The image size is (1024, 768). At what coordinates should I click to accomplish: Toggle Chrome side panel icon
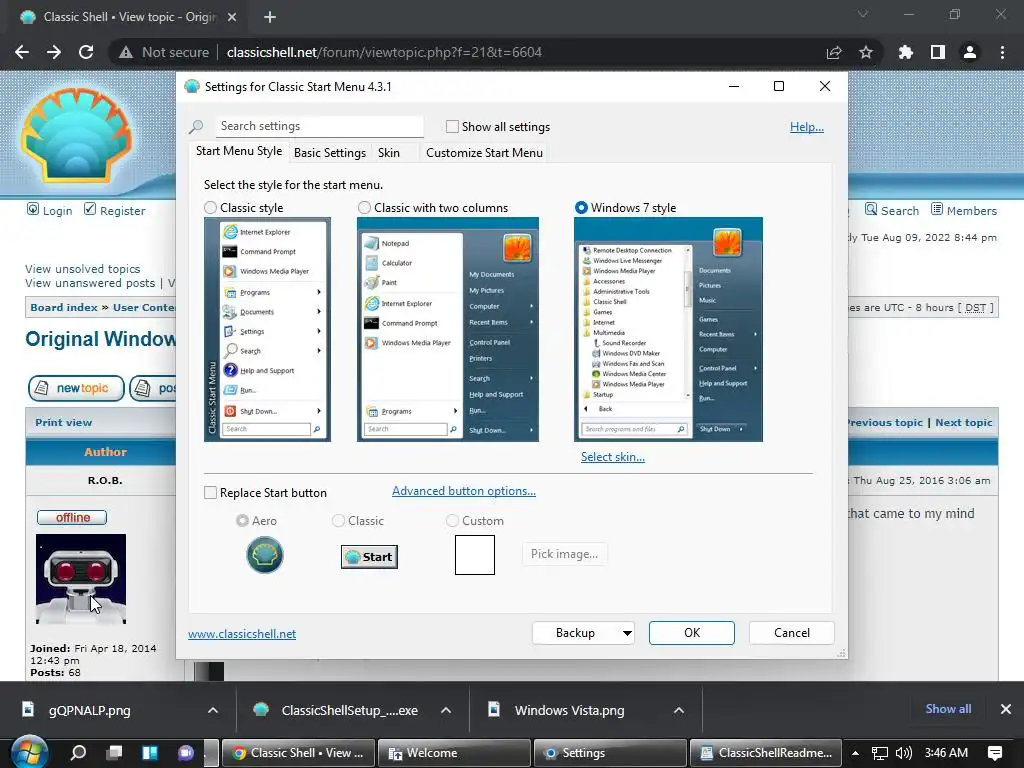click(x=938, y=52)
